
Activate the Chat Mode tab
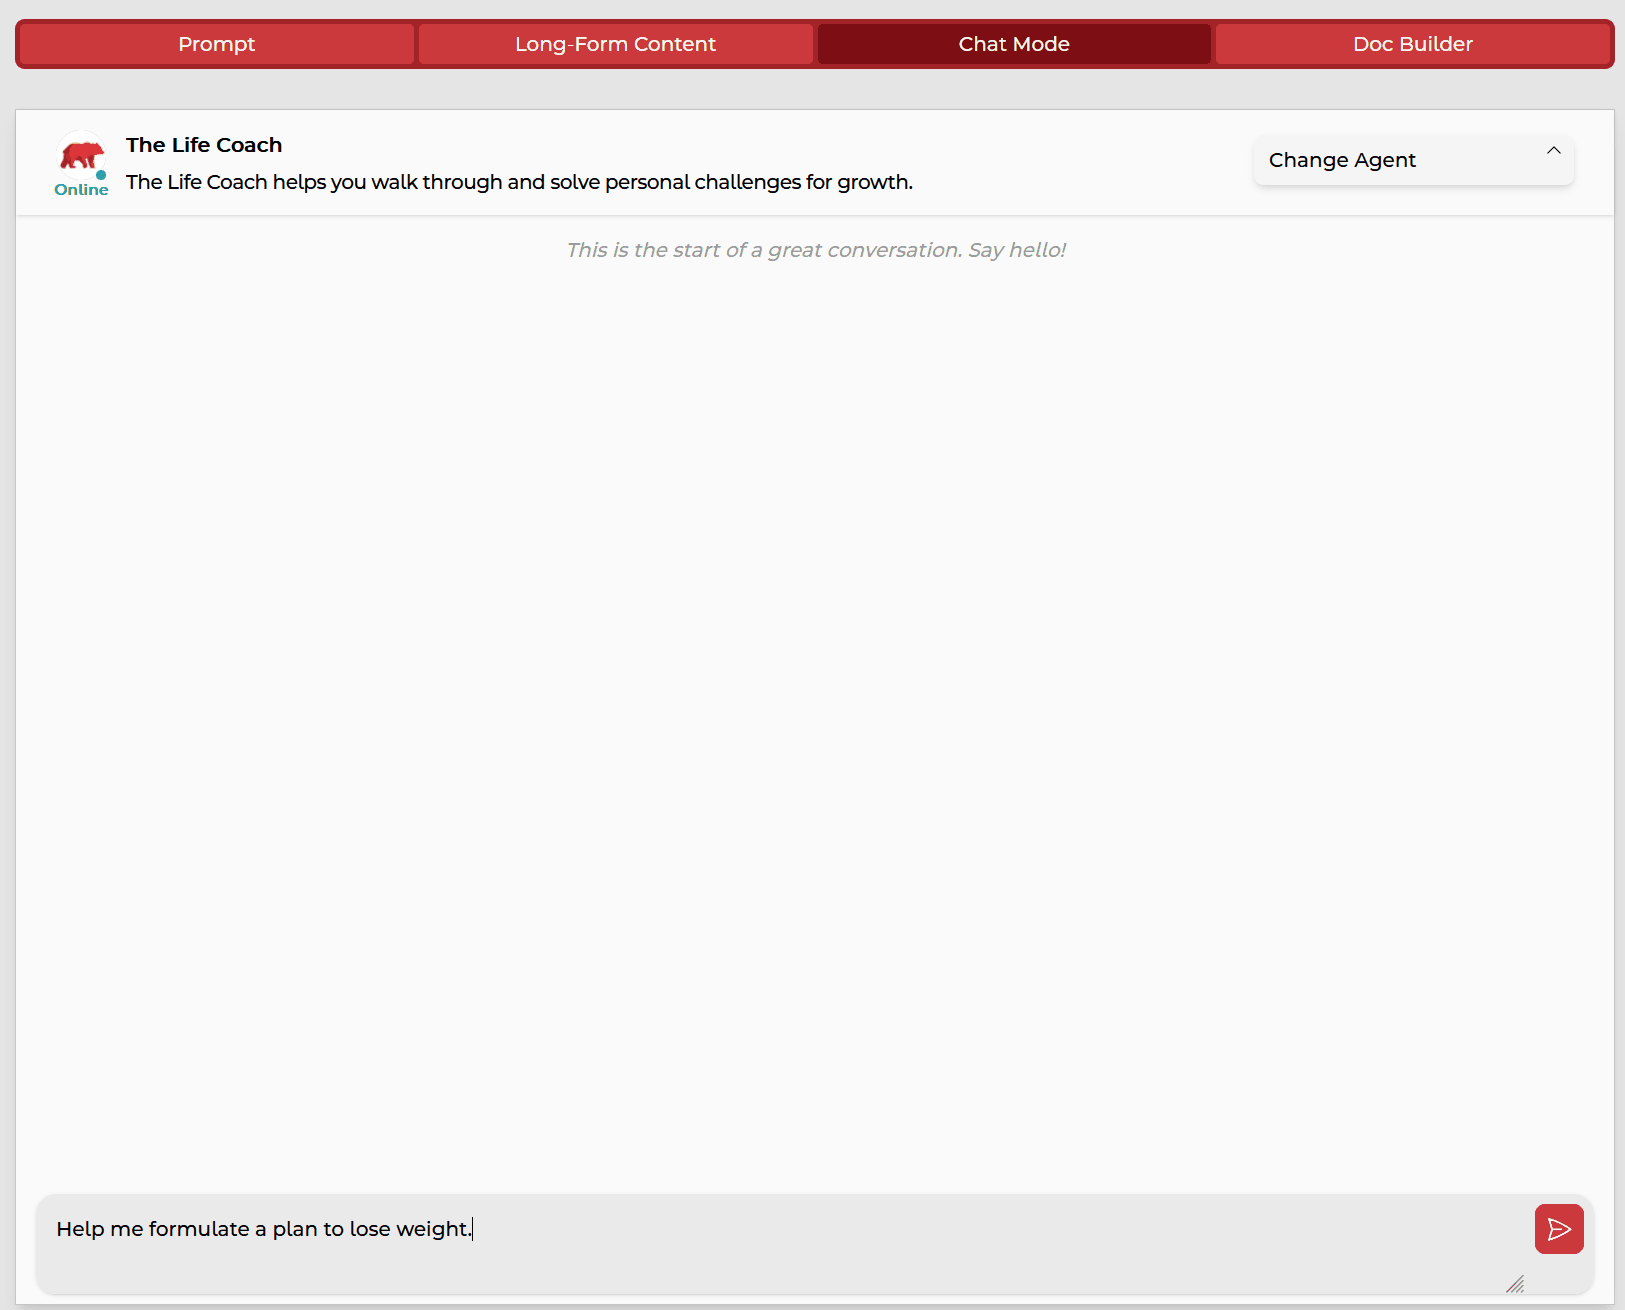(x=1014, y=44)
